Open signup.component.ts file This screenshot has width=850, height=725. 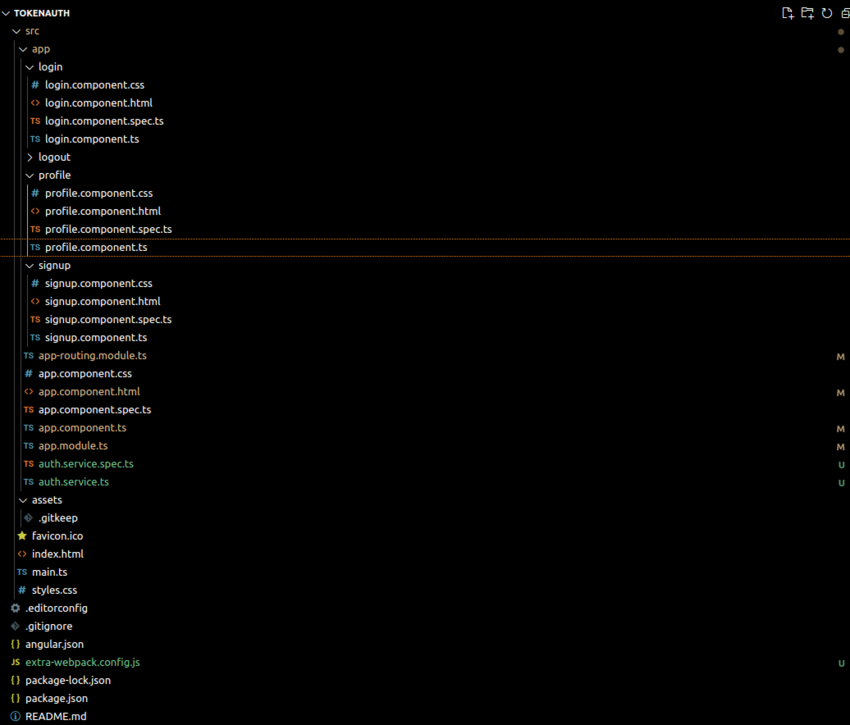(x=95, y=337)
